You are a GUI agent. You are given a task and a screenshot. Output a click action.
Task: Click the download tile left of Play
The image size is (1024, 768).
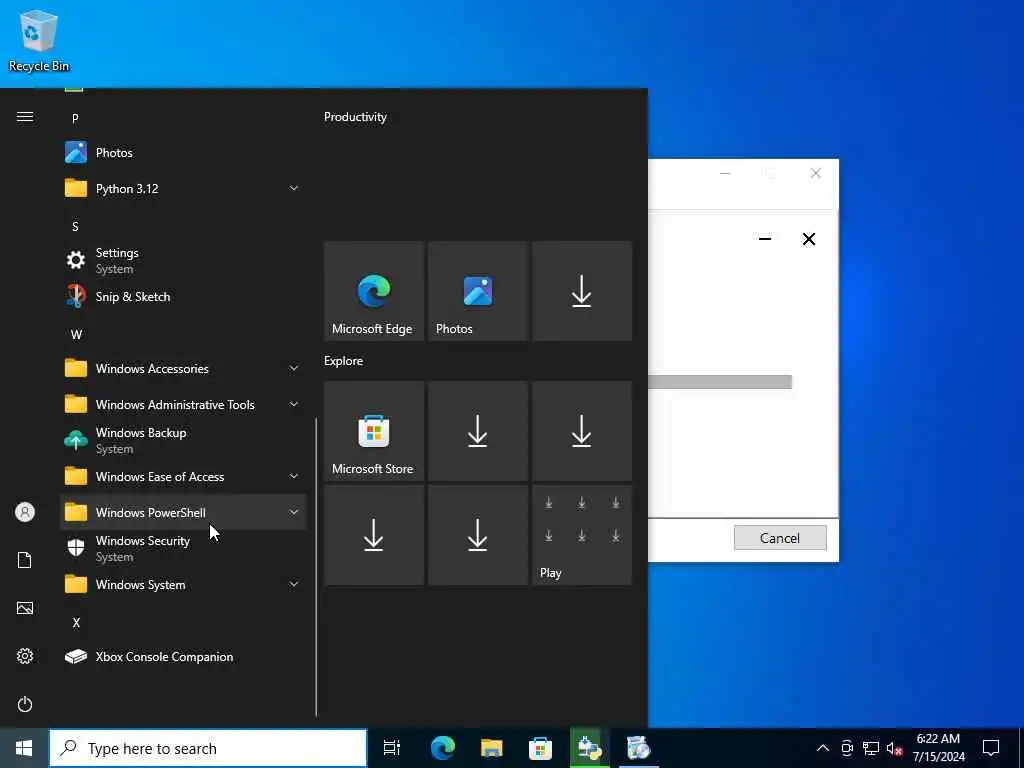[478, 535]
